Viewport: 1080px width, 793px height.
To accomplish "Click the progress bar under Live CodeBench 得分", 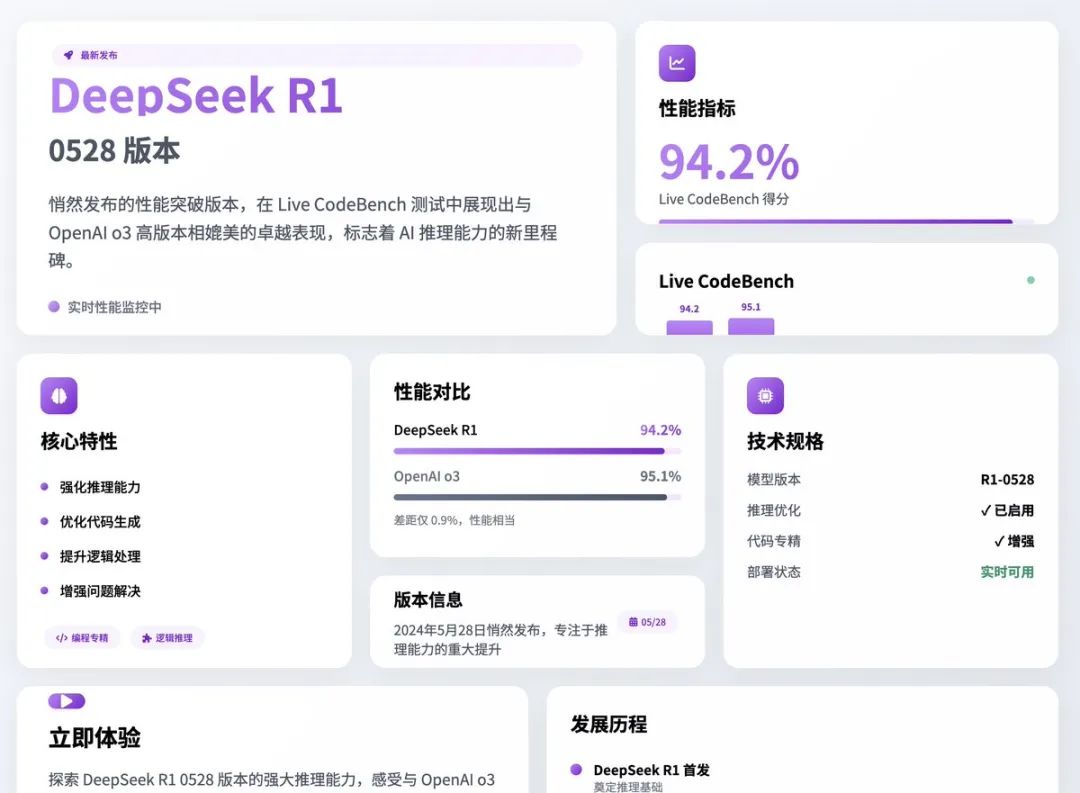I will (x=847, y=221).
